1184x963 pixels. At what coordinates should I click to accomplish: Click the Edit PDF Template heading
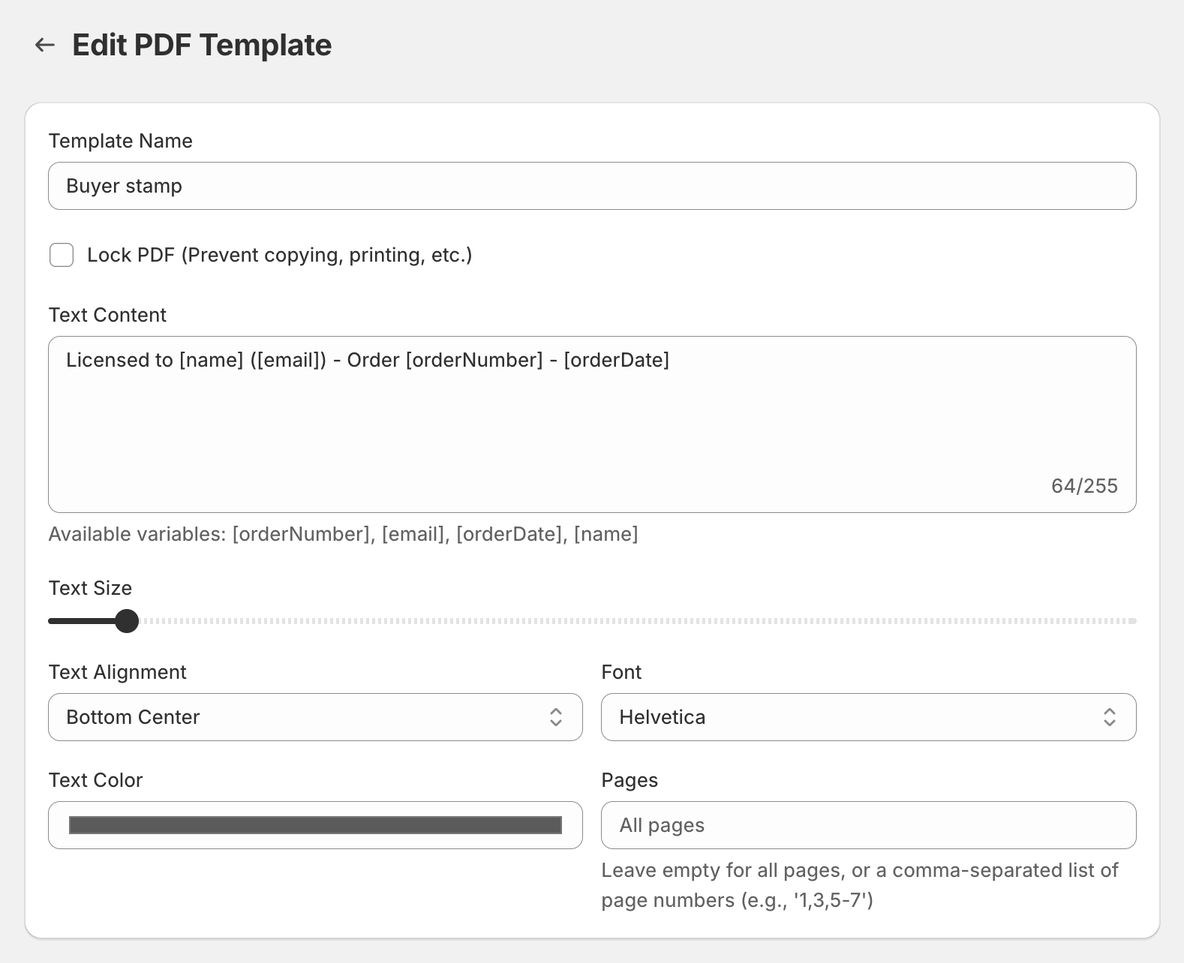[202, 45]
